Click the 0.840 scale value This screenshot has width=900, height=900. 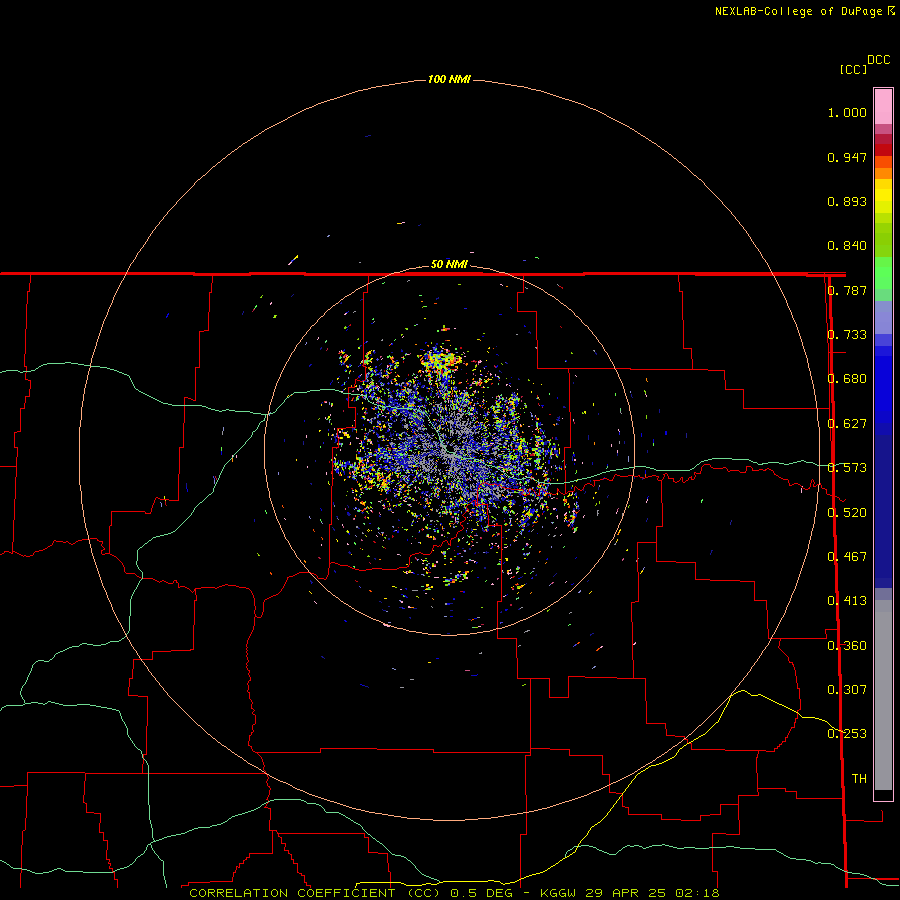[847, 246]
